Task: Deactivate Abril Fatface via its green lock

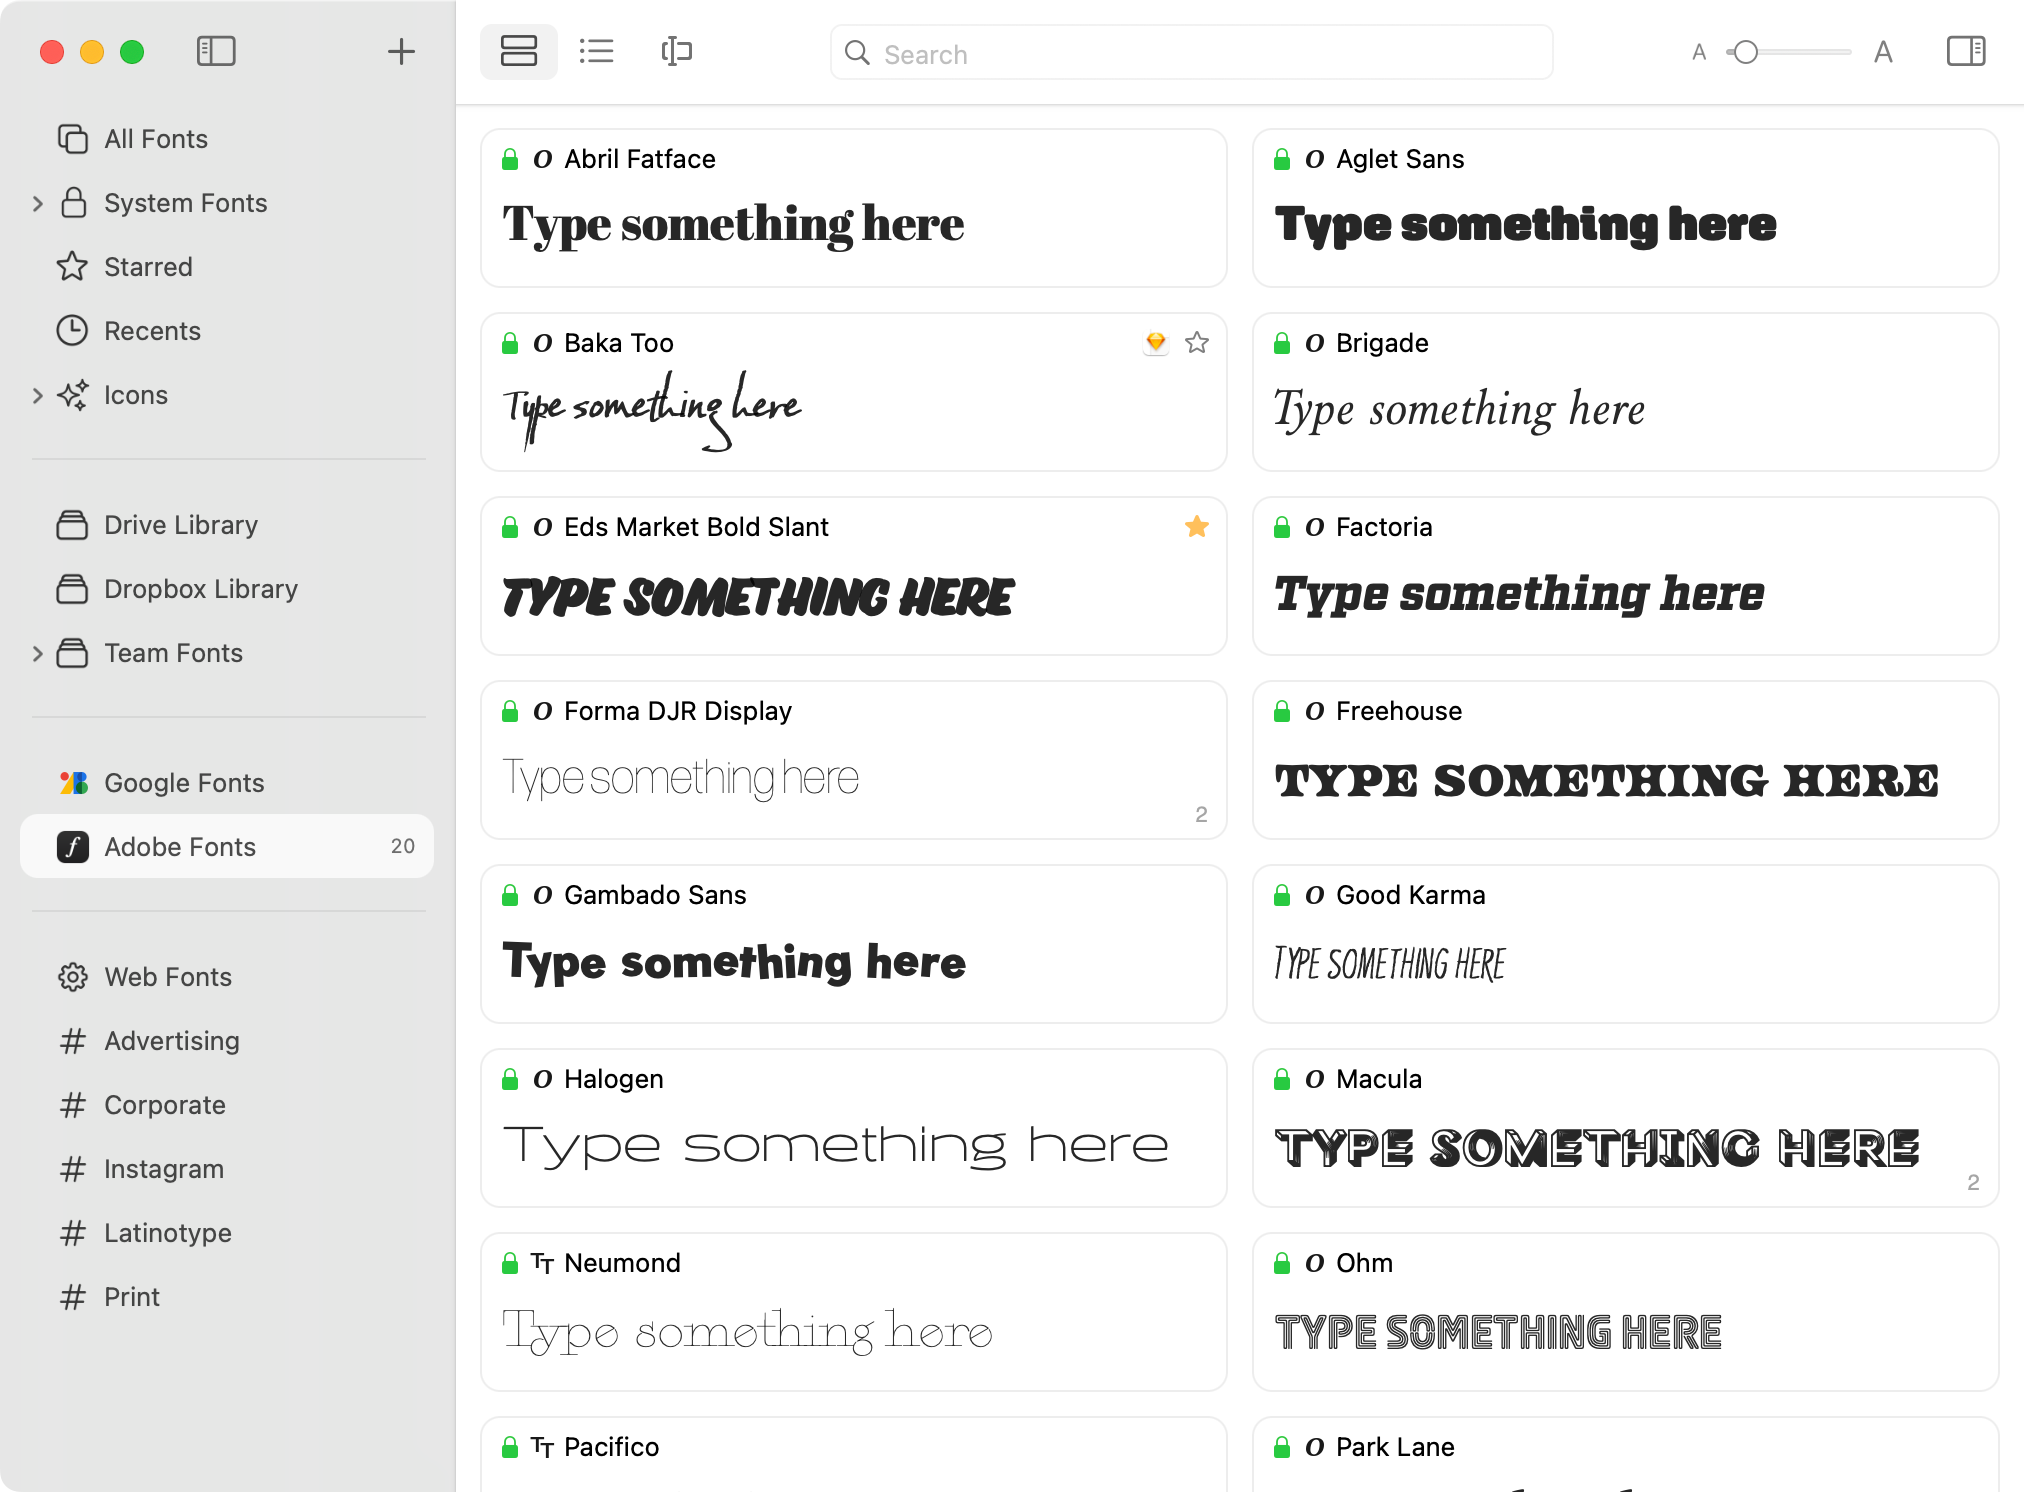Action: 510,158
